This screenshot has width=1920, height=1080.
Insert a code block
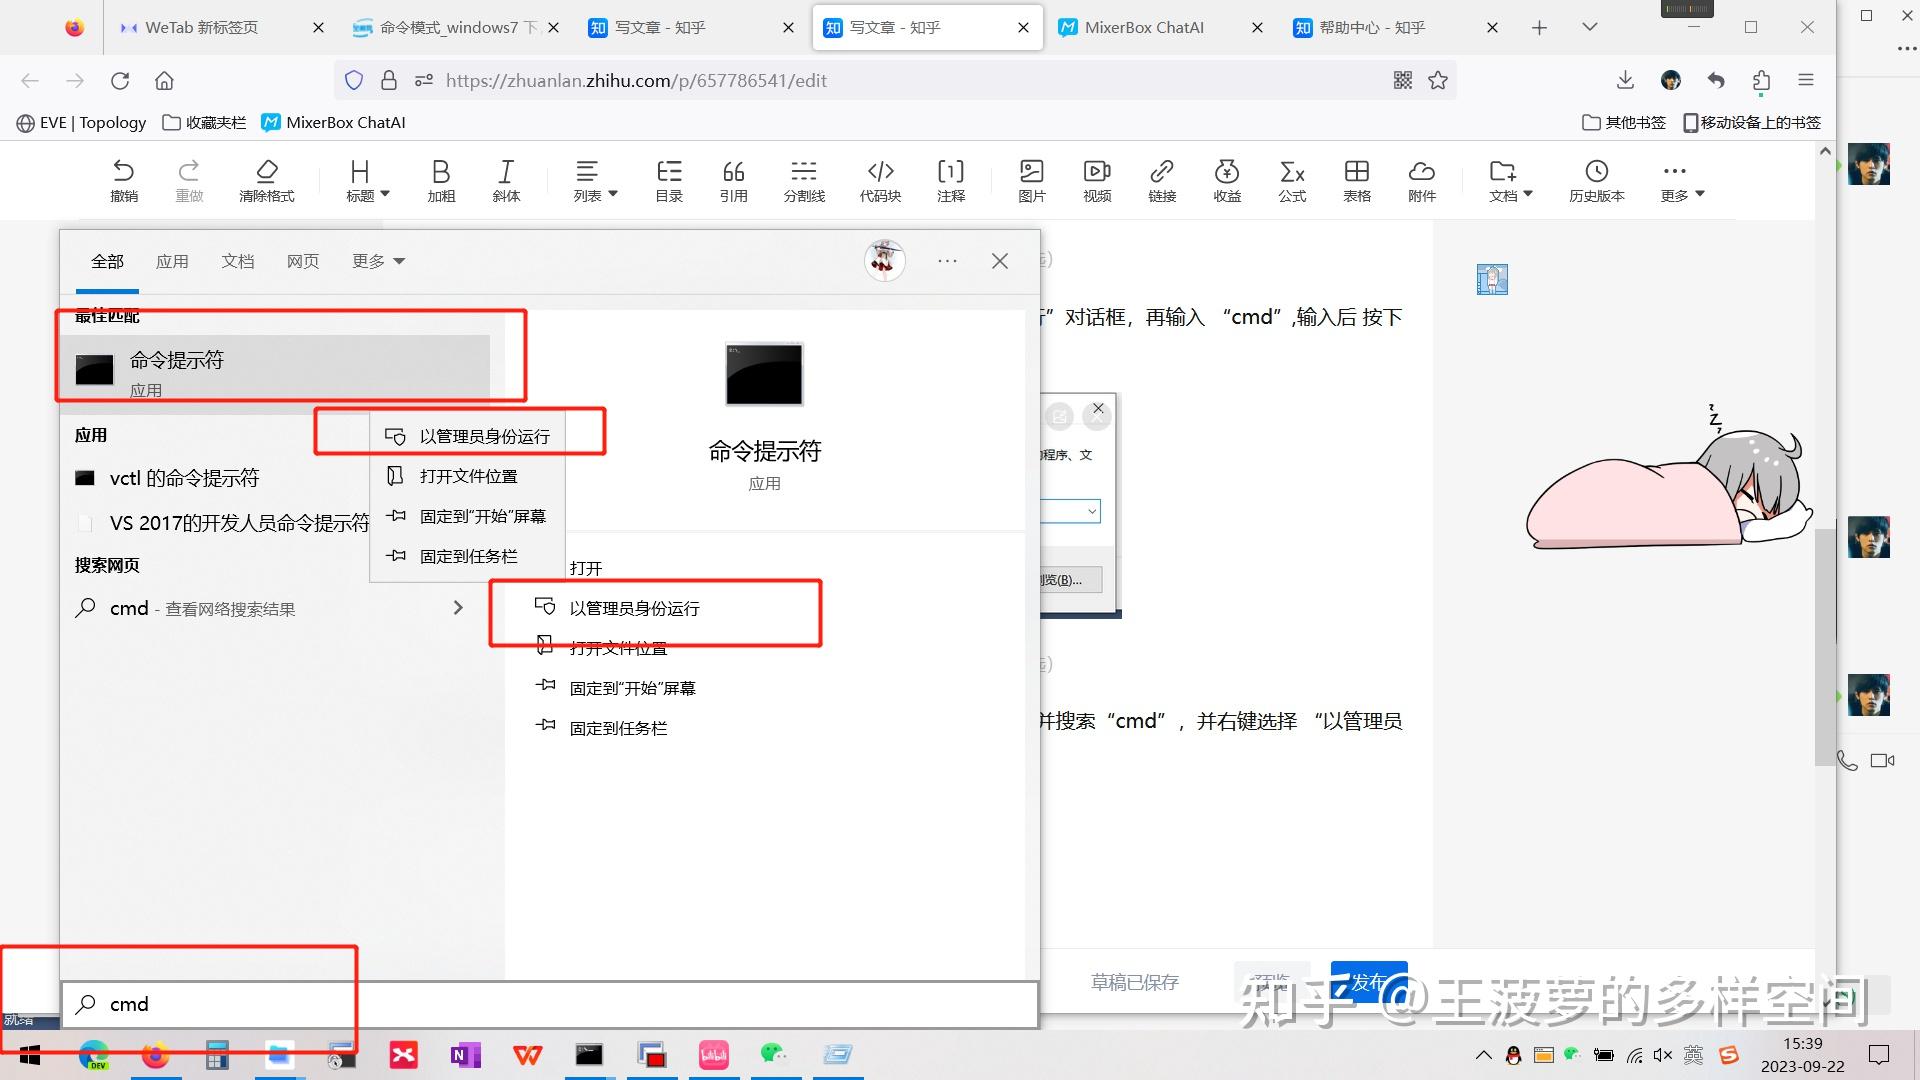point(880,180)
